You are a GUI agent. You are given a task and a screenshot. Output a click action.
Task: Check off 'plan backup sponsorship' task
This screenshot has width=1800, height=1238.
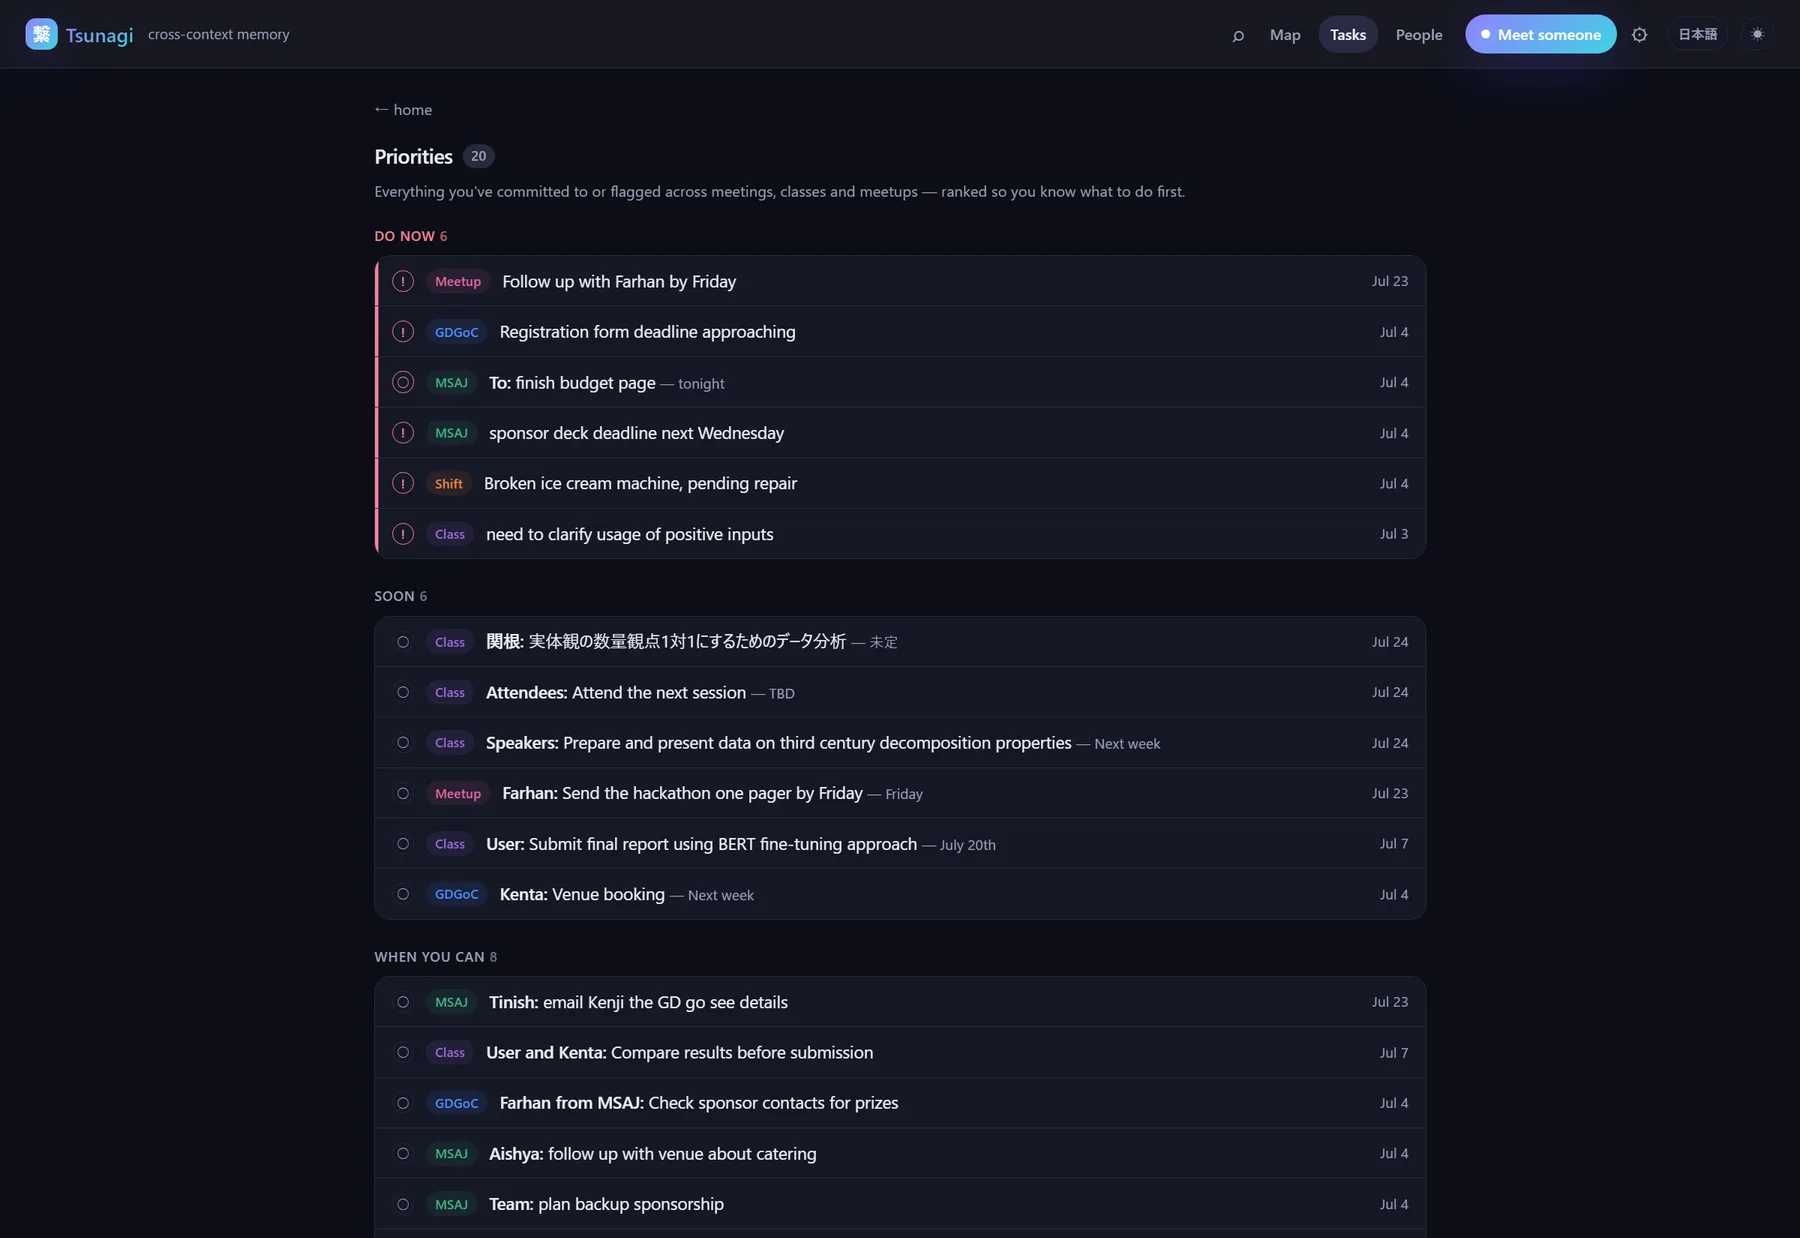[x=403, y=1205]
